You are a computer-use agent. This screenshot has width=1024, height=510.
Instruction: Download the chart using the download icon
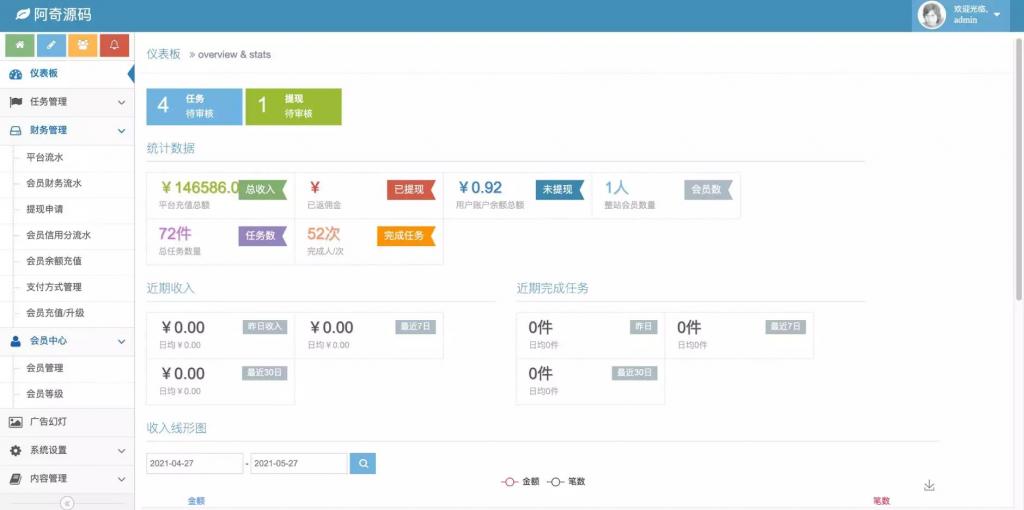929,485
